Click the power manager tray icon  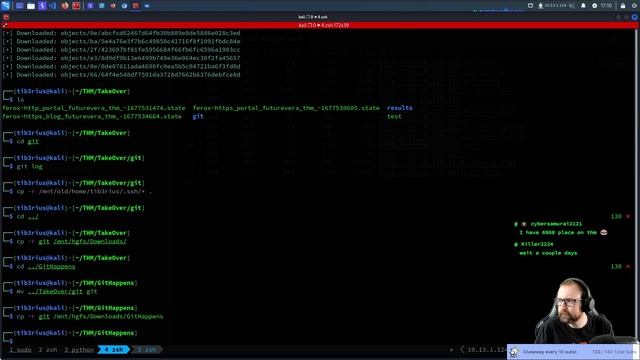tap(594, 6)
